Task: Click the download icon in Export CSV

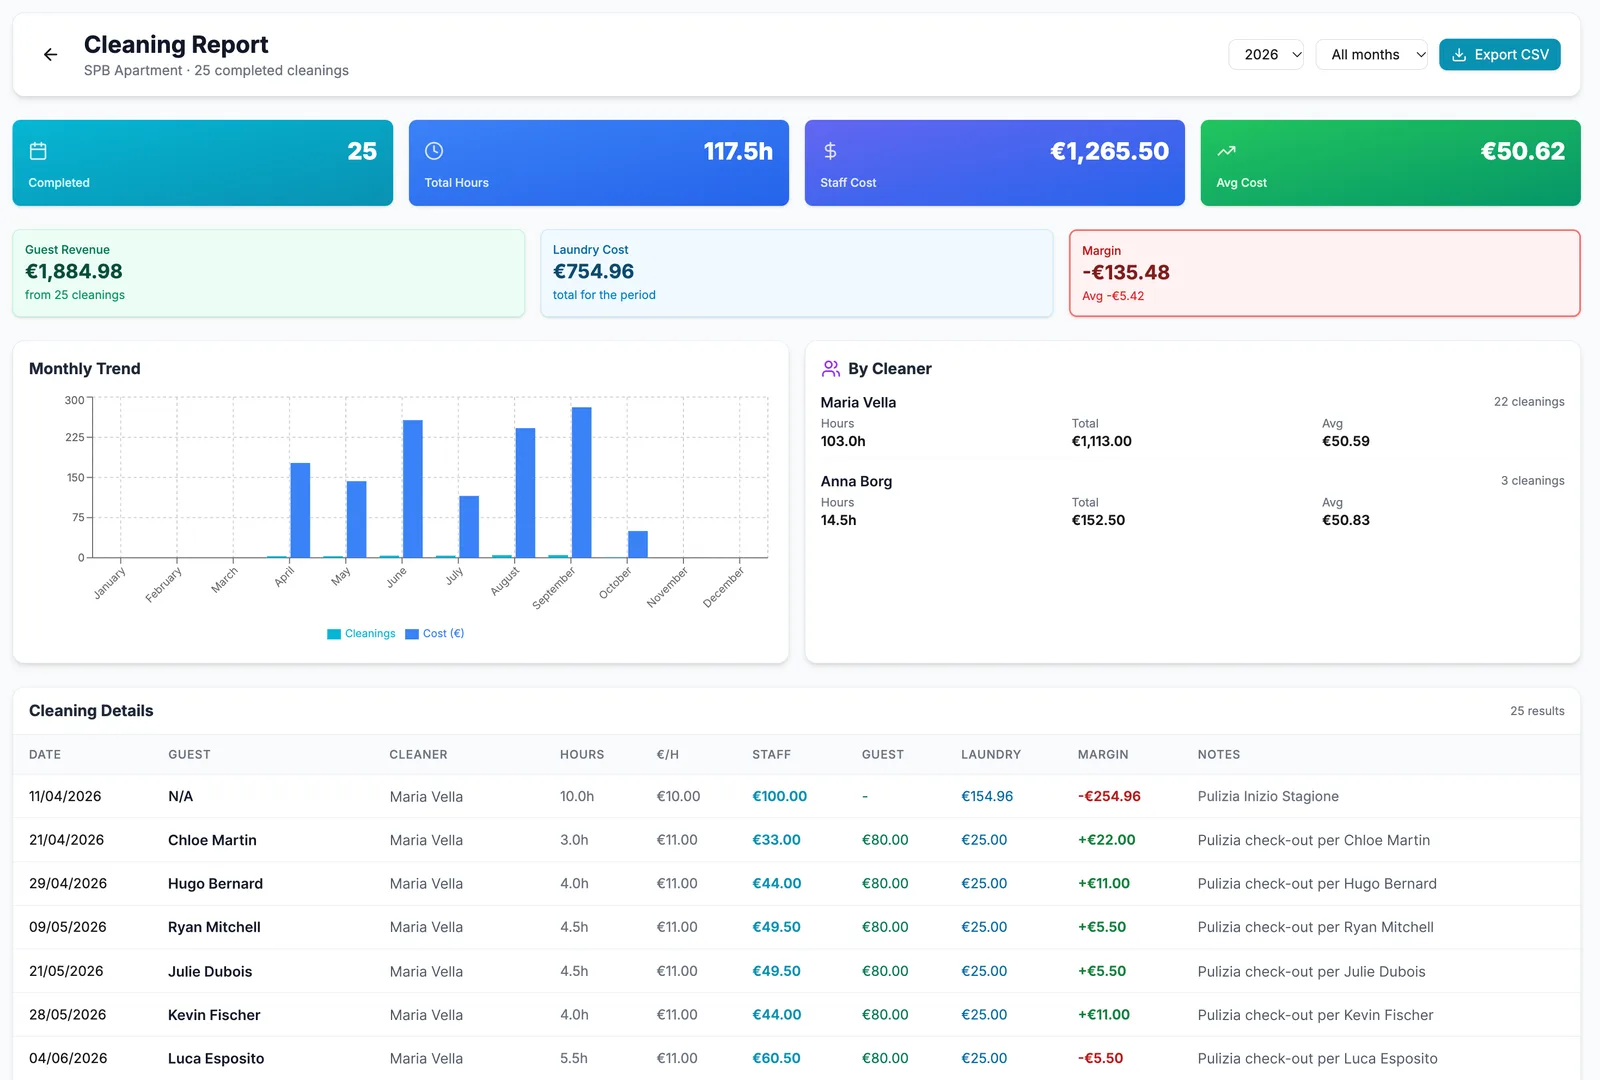Action: 1459,55
